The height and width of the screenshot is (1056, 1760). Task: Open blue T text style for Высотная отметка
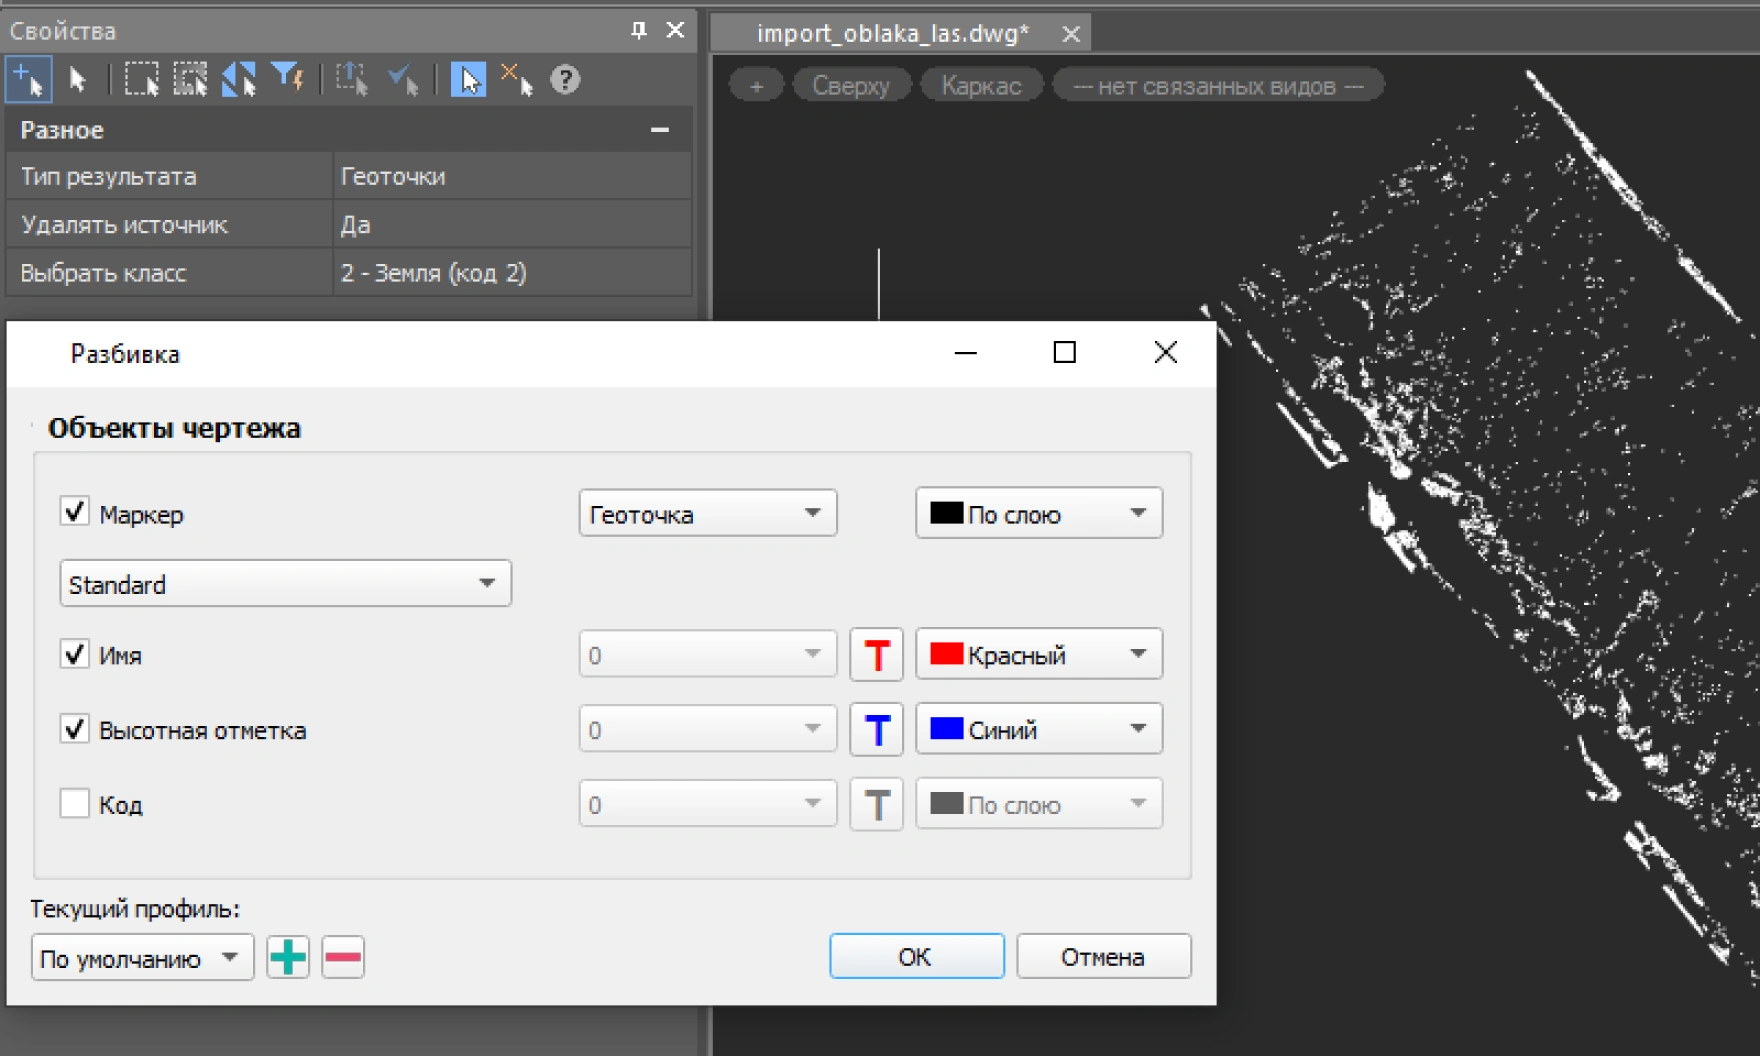876,730
